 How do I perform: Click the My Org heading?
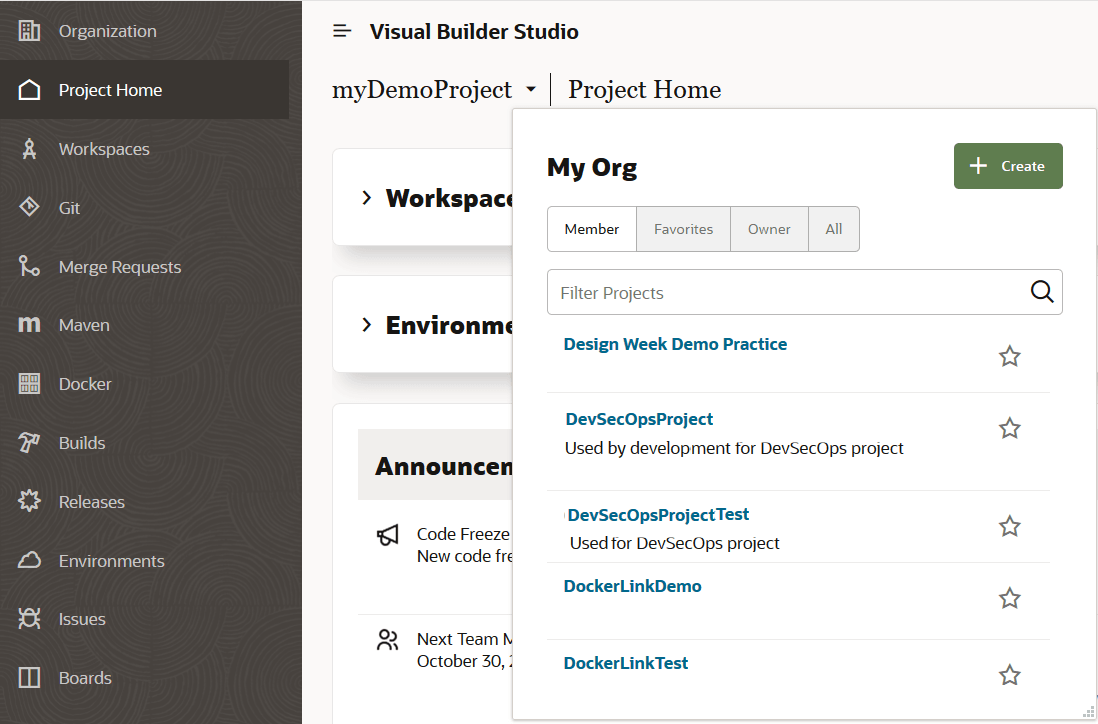tap(592, 167)
